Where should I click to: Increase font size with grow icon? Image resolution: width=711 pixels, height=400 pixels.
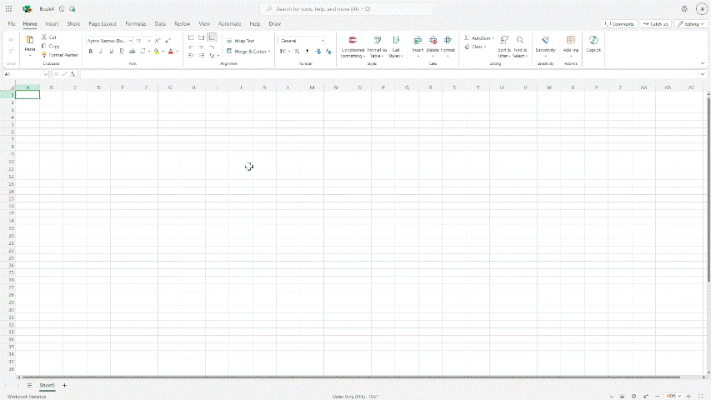(158, 41)
